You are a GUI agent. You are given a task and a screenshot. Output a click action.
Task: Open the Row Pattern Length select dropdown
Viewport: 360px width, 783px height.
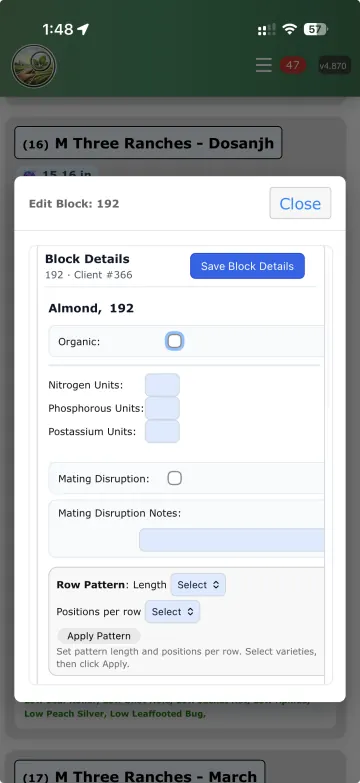pyautogui.click(x=198, y=585)
